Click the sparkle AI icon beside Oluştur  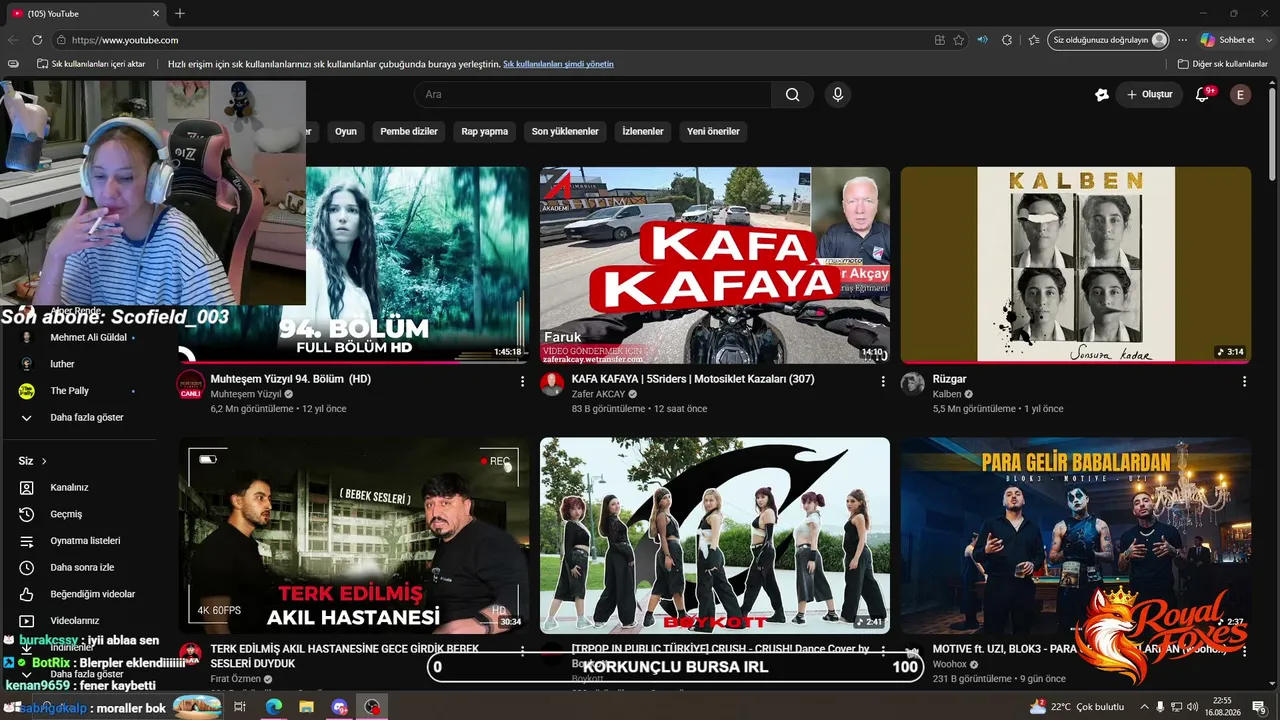point(1101,95)
